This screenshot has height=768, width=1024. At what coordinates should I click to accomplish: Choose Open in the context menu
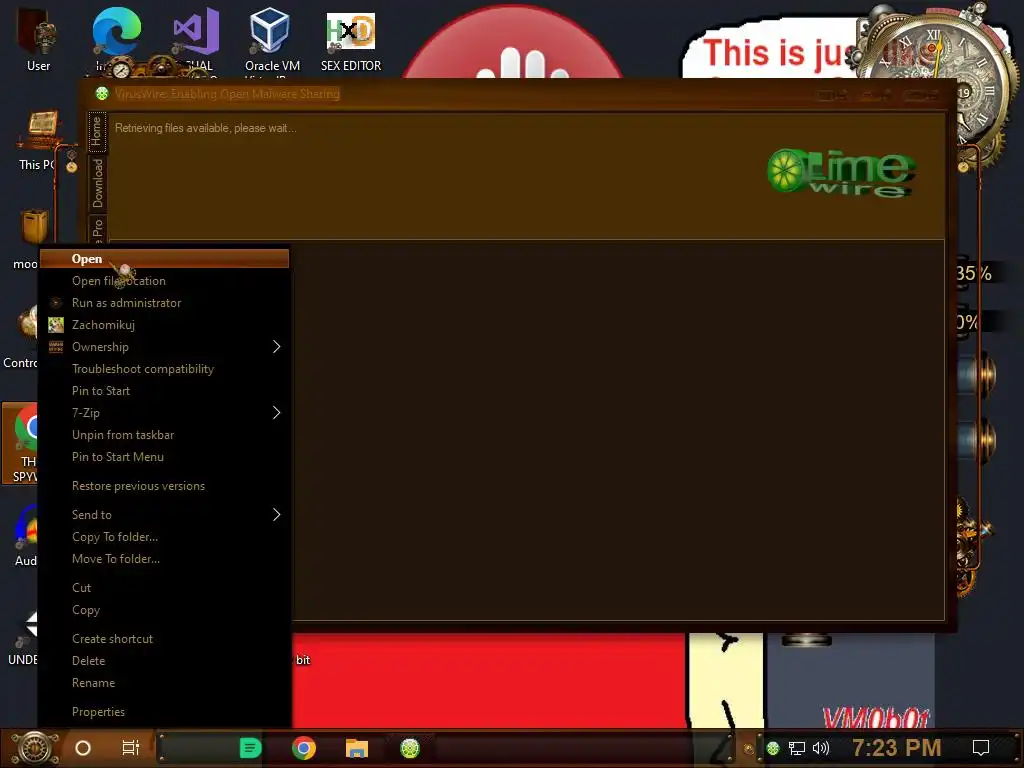point(164,259)
